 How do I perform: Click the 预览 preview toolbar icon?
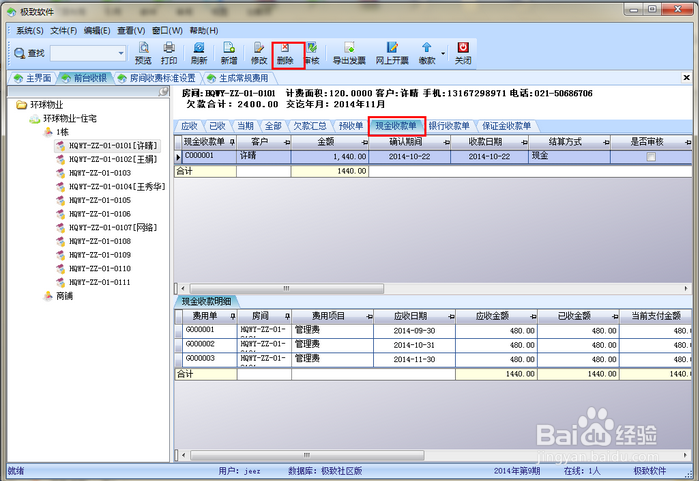coord(144,48)
